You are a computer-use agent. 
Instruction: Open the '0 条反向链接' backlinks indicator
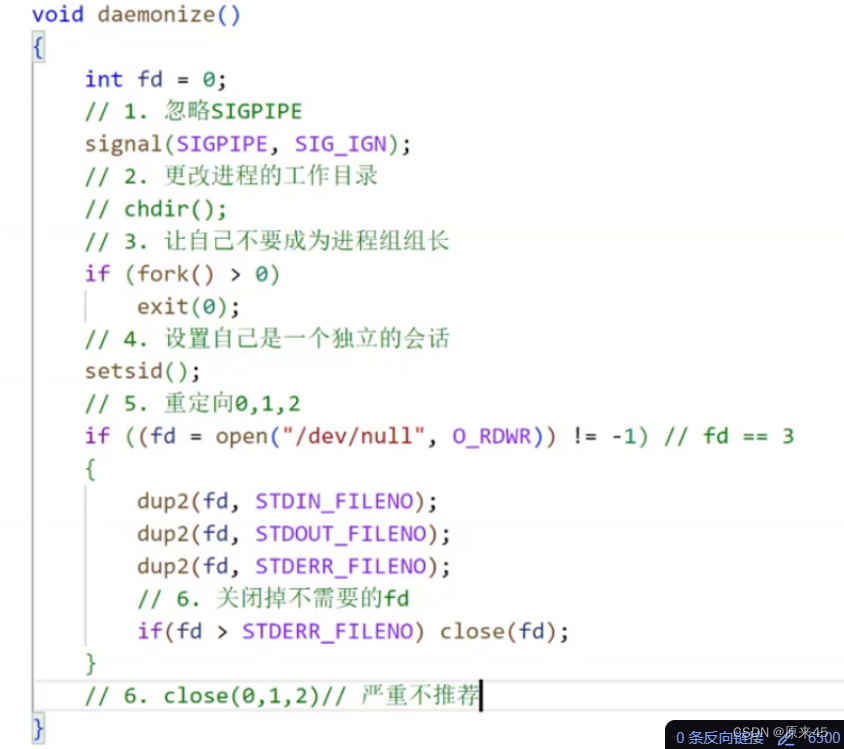[719, 738]
